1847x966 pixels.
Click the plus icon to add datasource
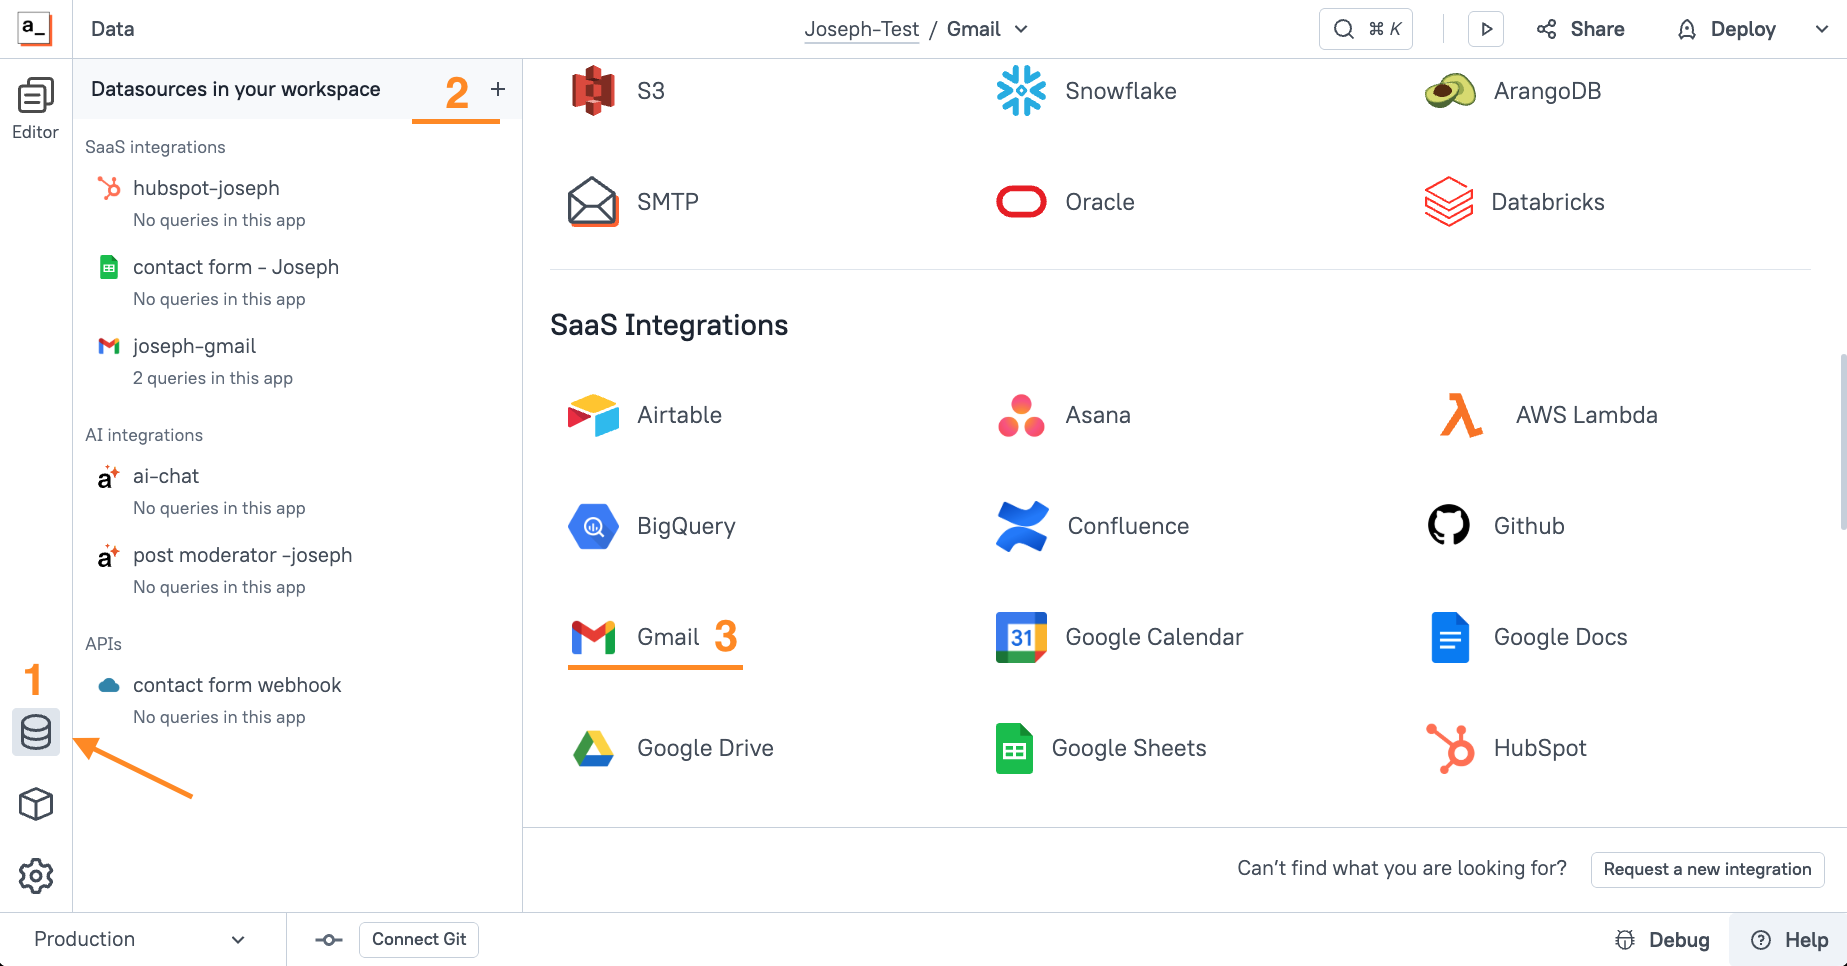[x=498, y=89]
